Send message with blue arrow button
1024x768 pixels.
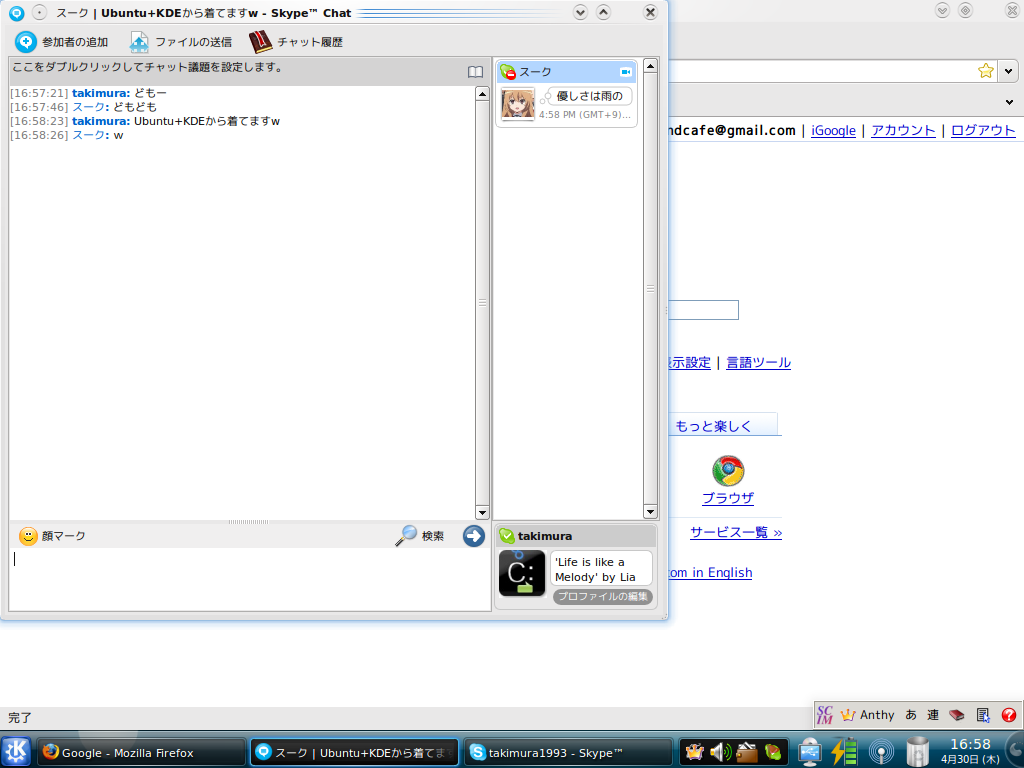(473, 536)
